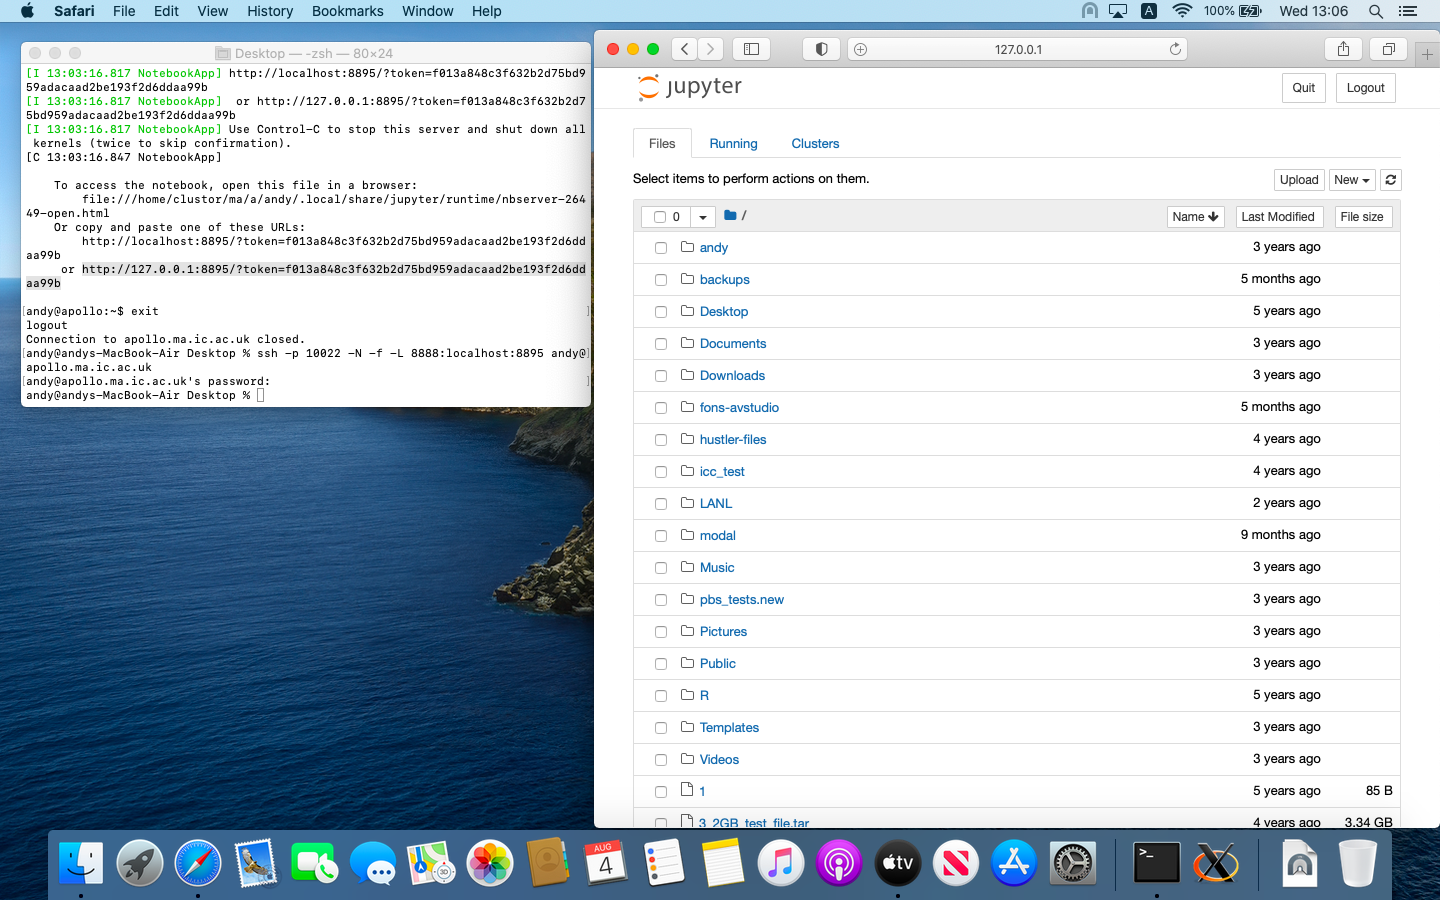
Task: Open Finder from the Dock
Action: (81, 863)
